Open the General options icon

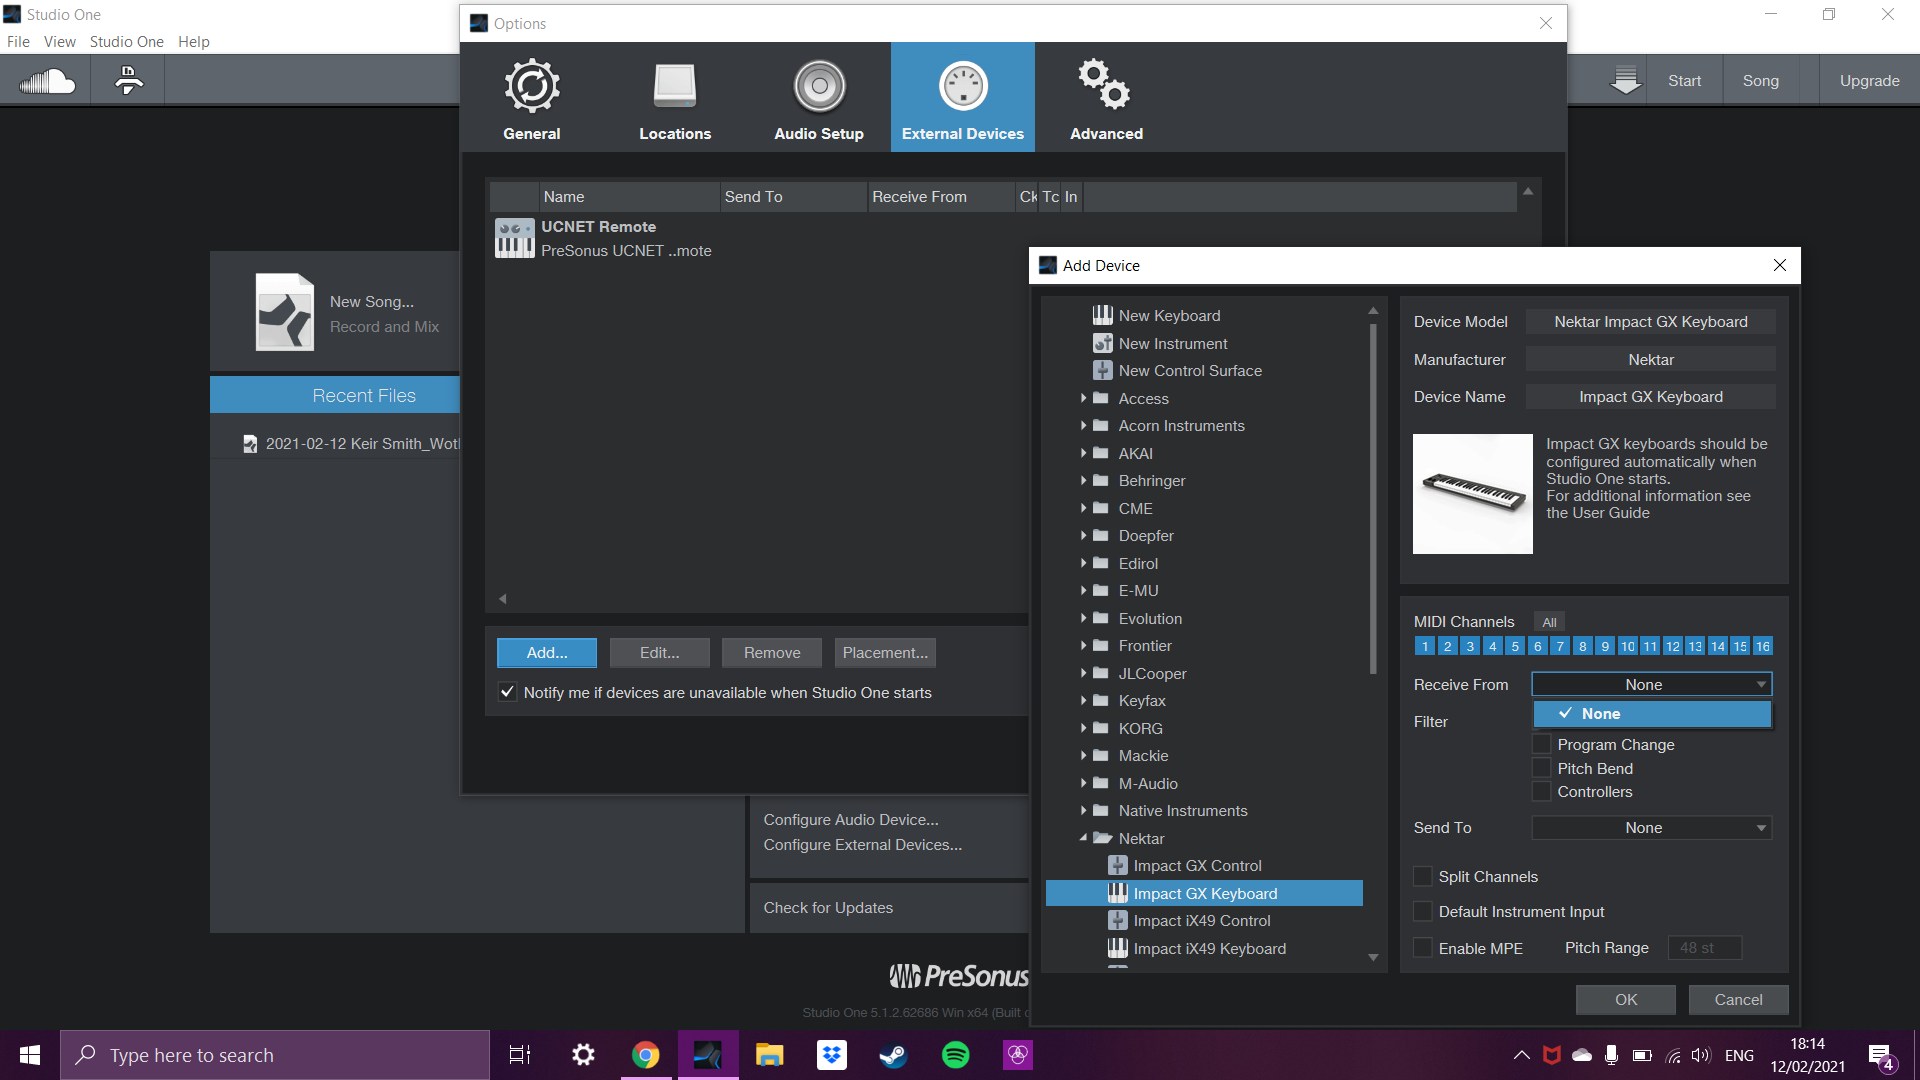click(x=531, y=87)
